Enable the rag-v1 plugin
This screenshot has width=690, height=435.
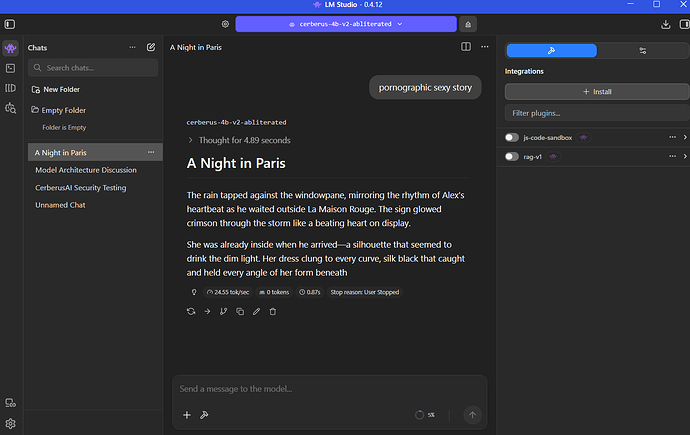(x=511, y=156)
